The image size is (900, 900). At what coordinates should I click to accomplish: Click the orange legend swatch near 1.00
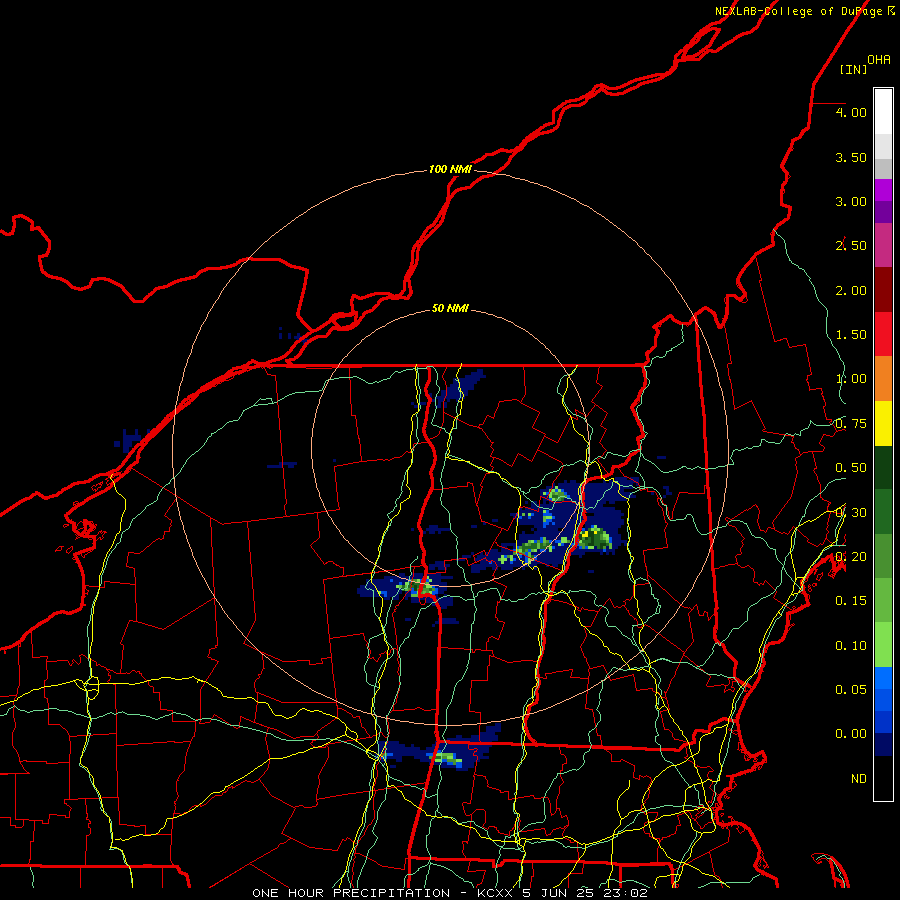[x=883, y=379]
